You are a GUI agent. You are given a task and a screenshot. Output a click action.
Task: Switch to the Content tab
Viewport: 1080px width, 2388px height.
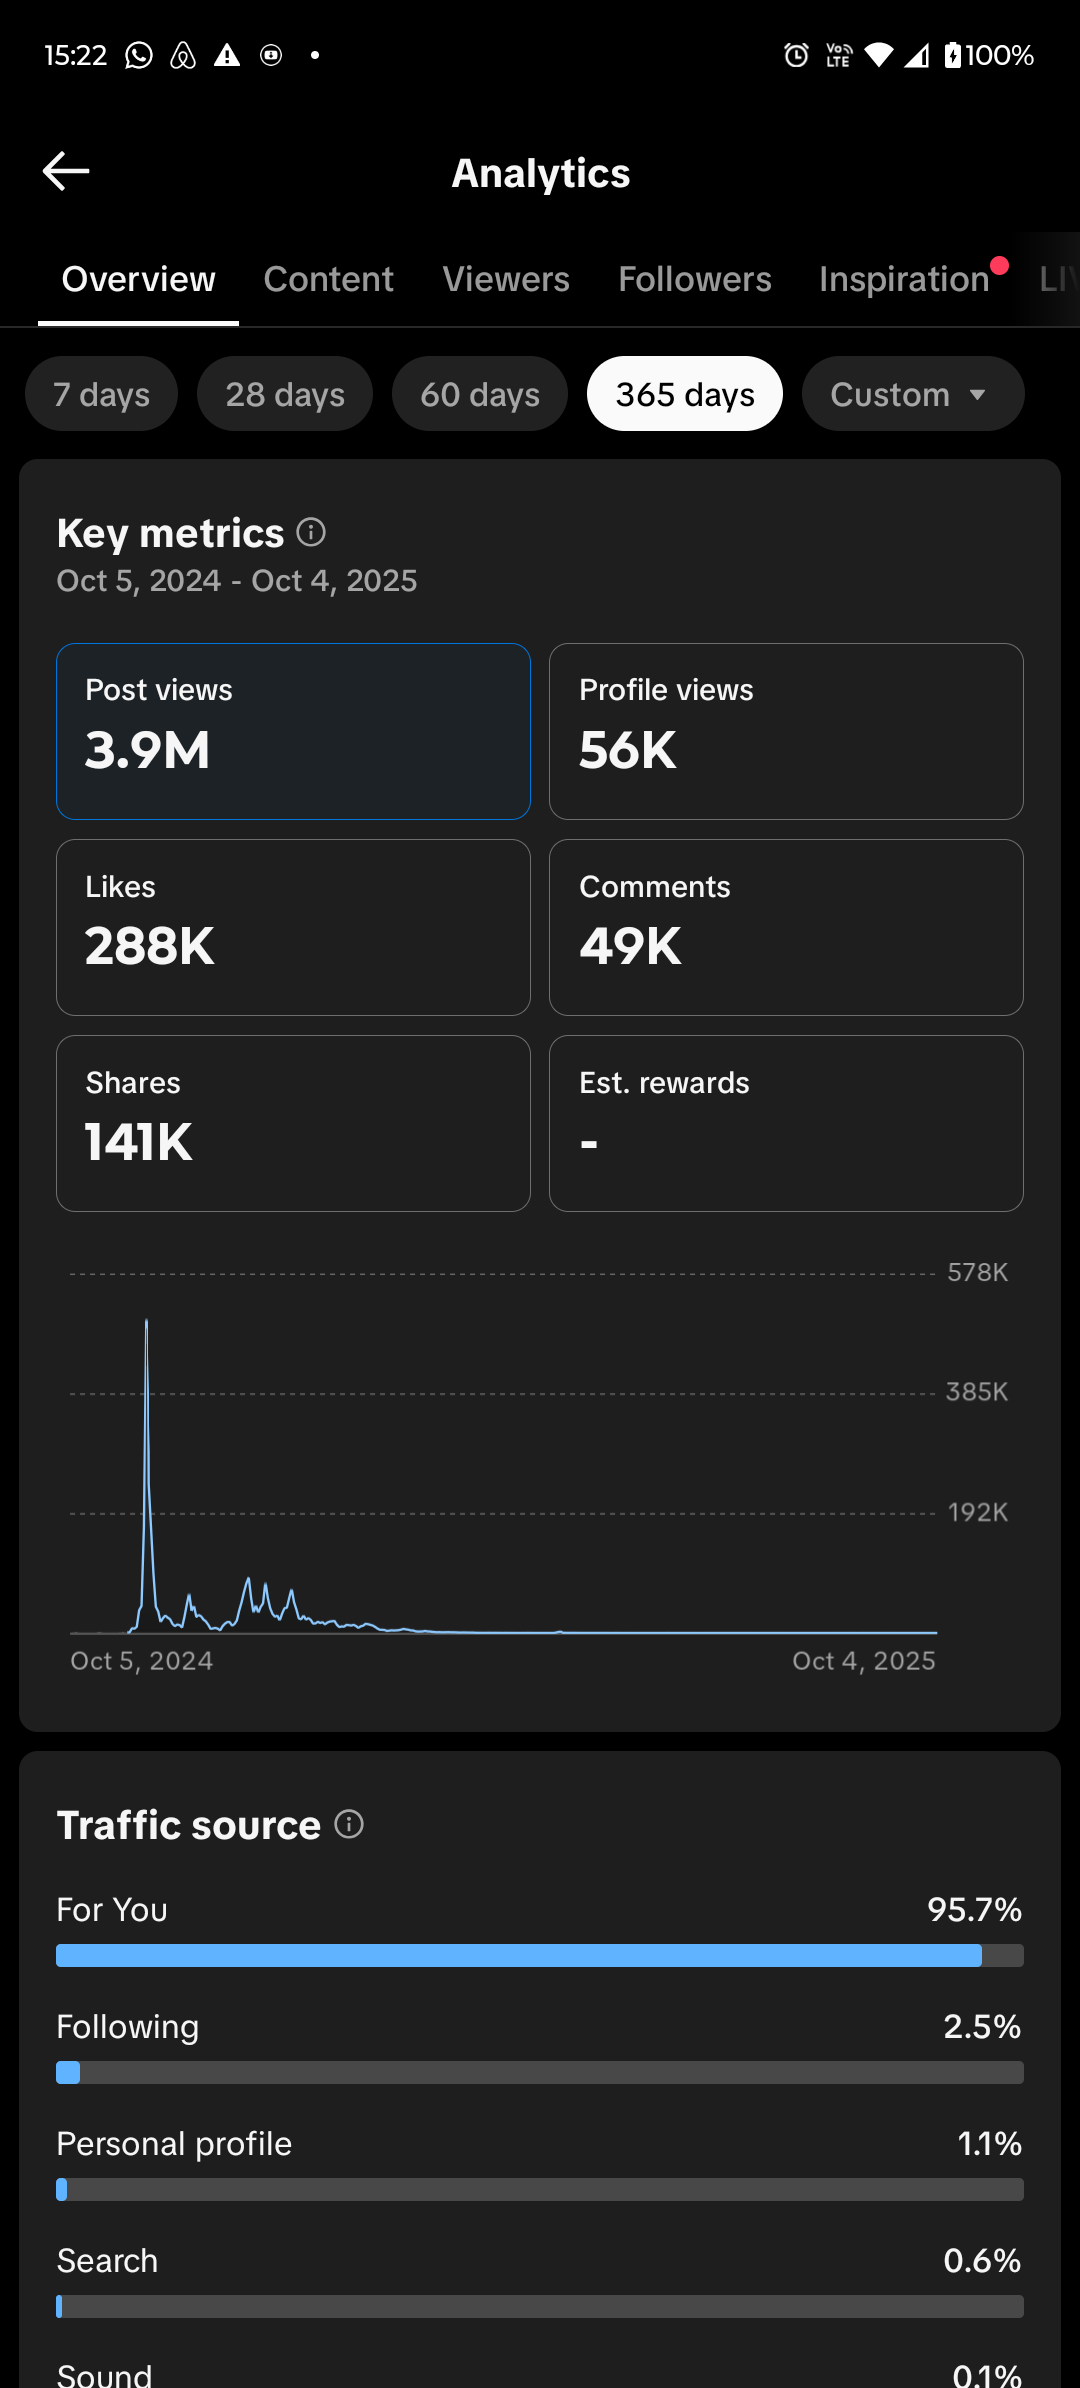[x=328, y=280]
